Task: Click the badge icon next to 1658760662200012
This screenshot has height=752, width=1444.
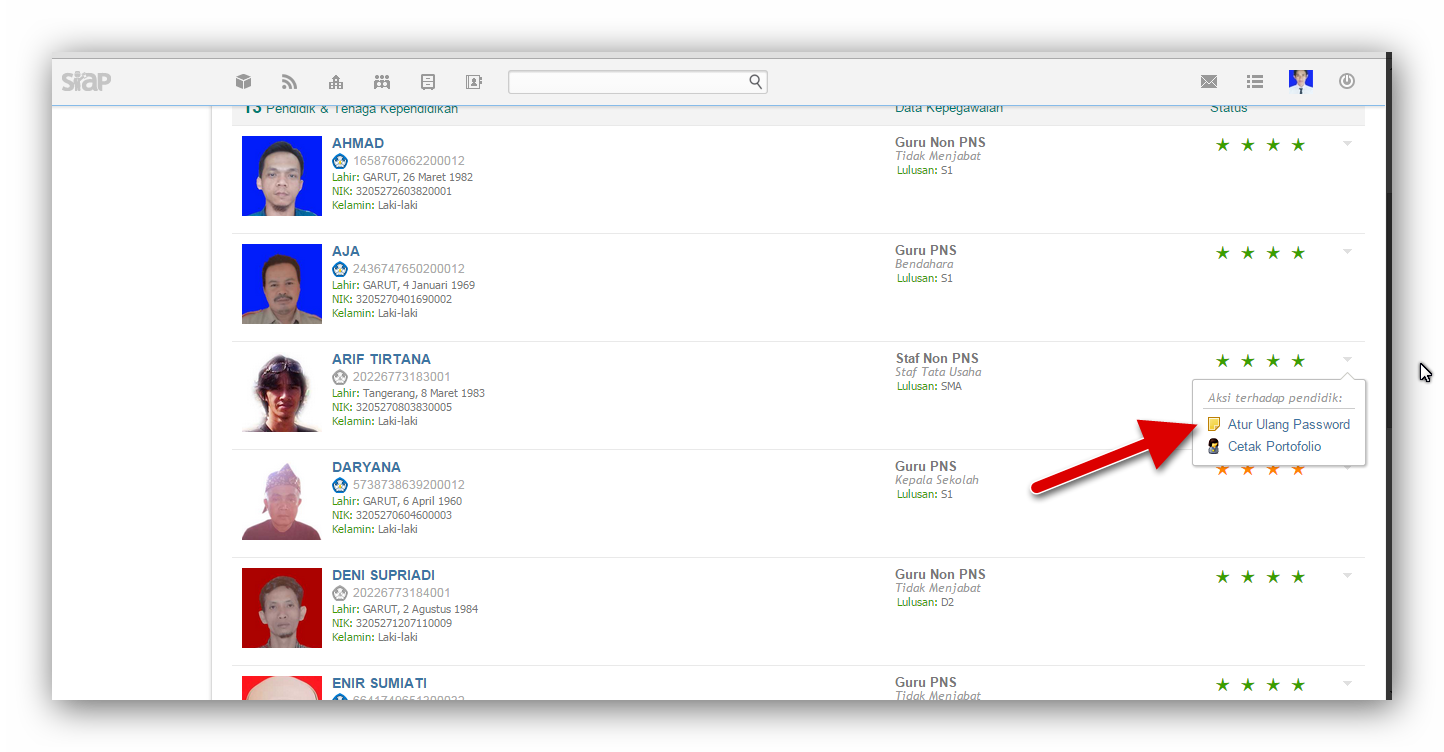Action: (340, 161)
